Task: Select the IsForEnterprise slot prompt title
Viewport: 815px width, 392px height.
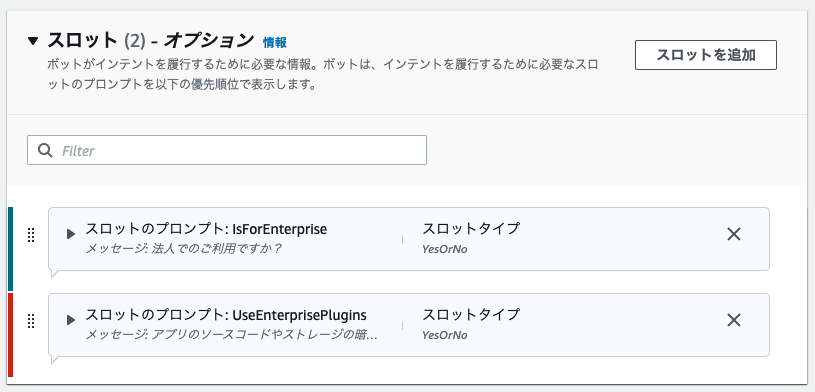Action: (x=206, y=229)
